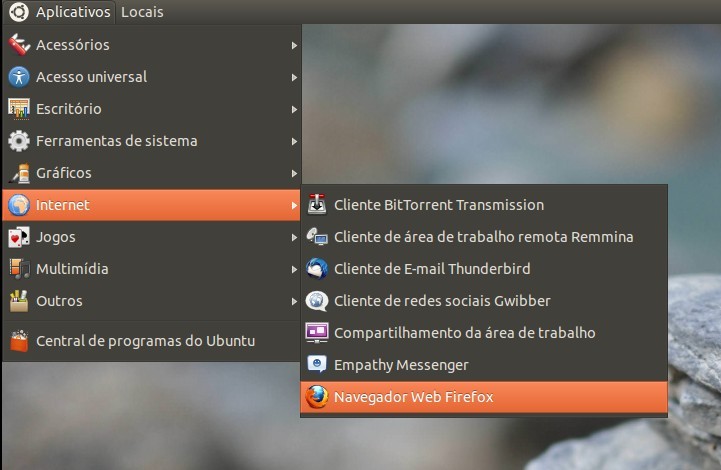The height and width of the screenshot is (470, 721).
Task: Select the Gráficos menu category
Action: coord(64,173)
